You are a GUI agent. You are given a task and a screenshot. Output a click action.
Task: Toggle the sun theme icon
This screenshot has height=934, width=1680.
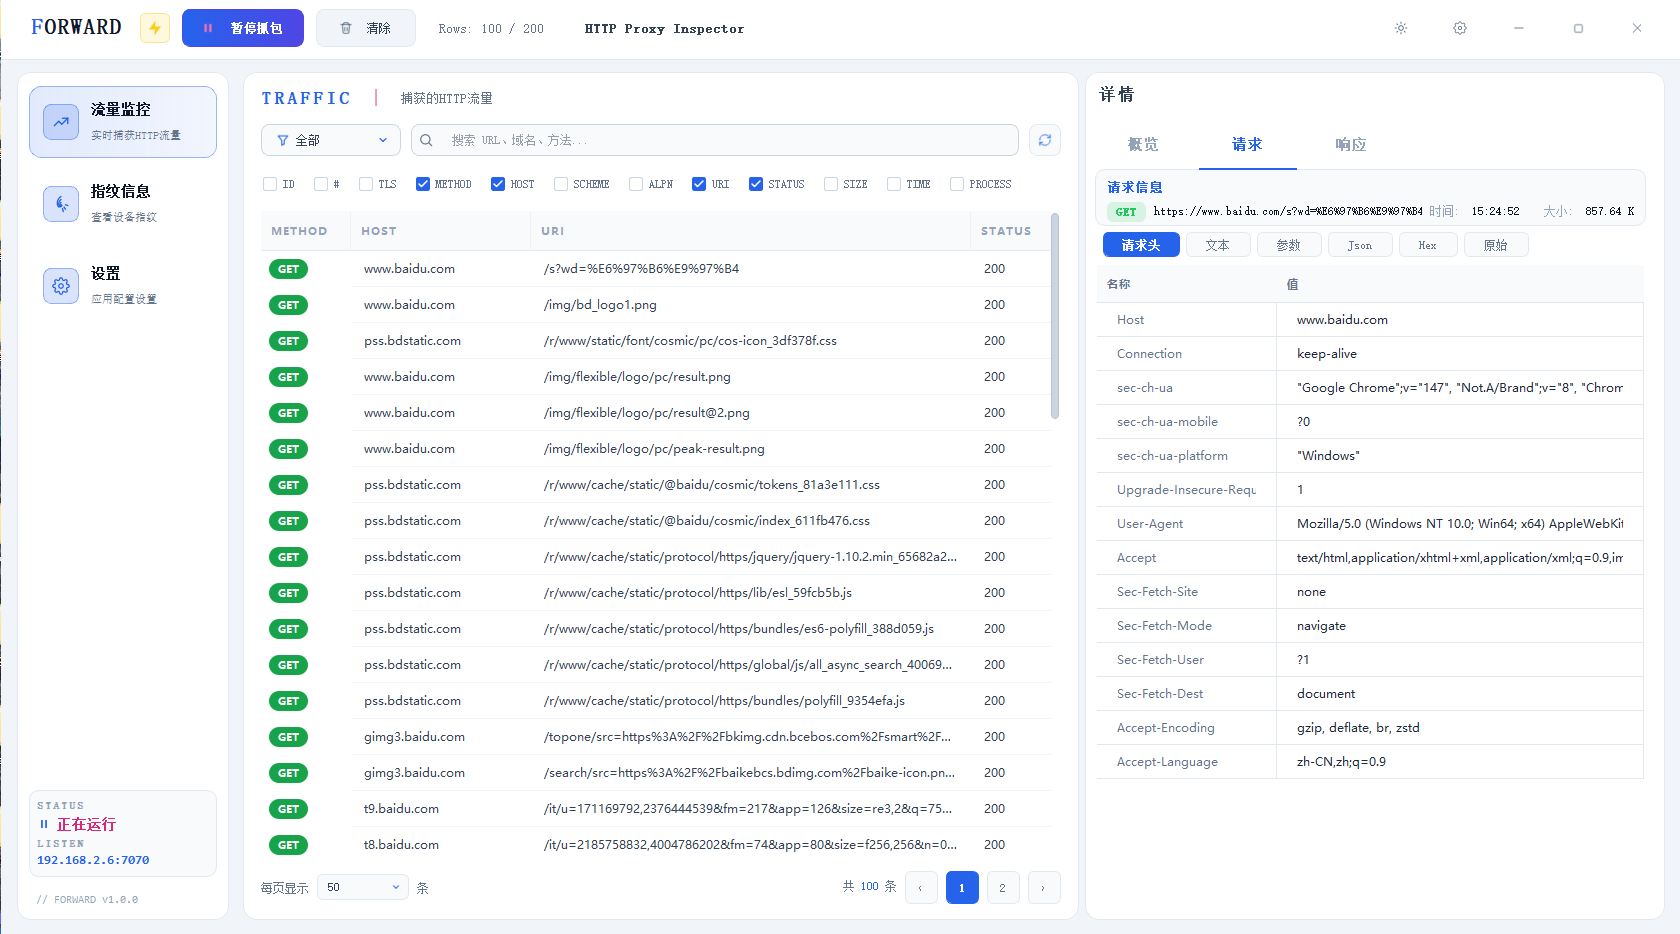tap(1401, 28)
